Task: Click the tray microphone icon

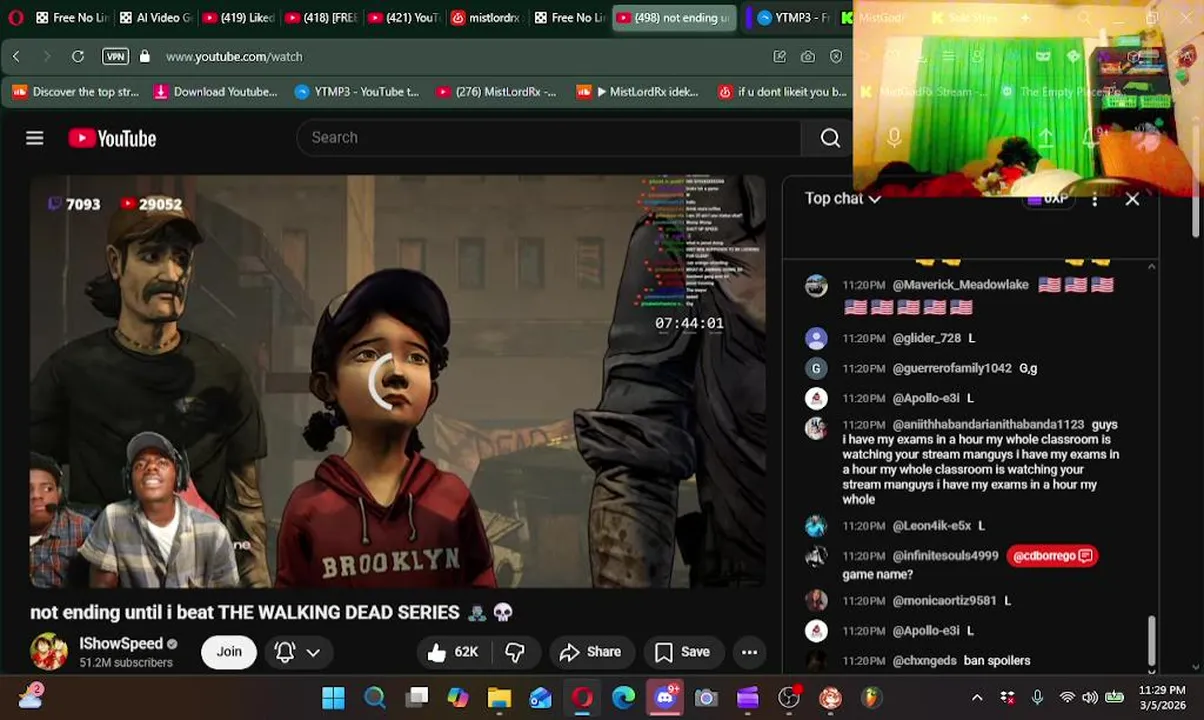Action: 1037,698
